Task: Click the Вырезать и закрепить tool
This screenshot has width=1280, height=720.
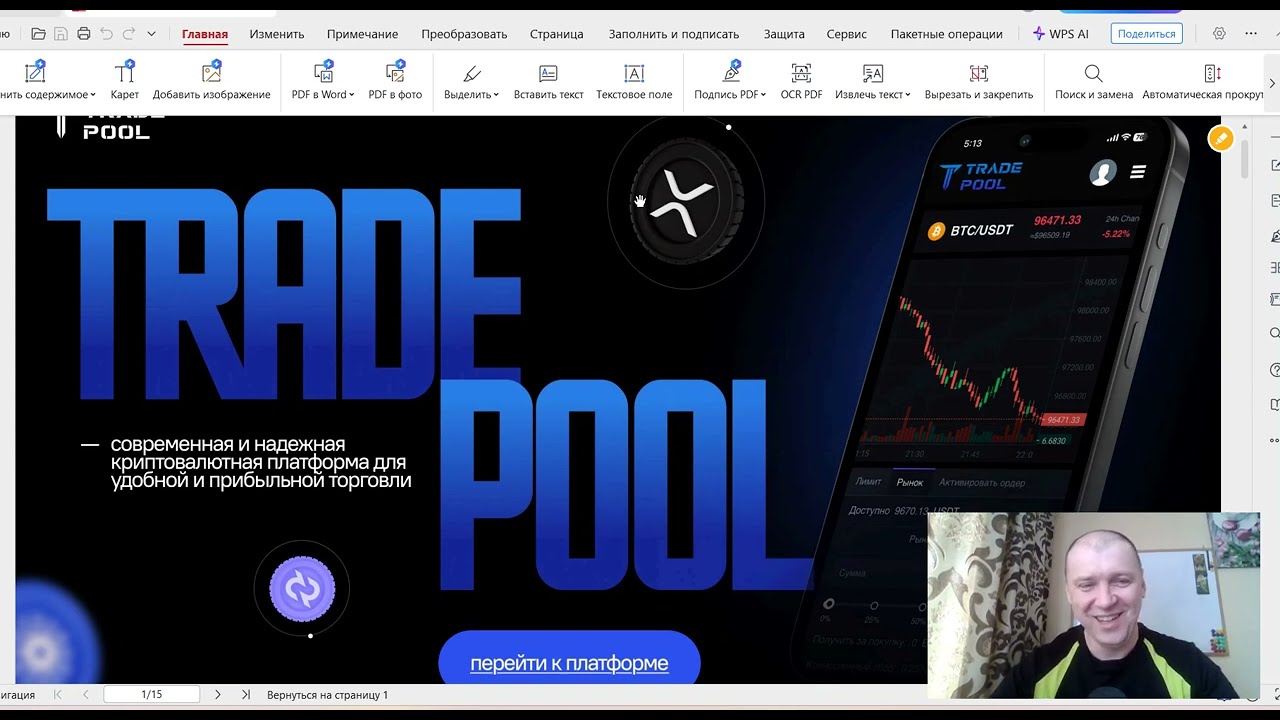Action: coord(979,82)
